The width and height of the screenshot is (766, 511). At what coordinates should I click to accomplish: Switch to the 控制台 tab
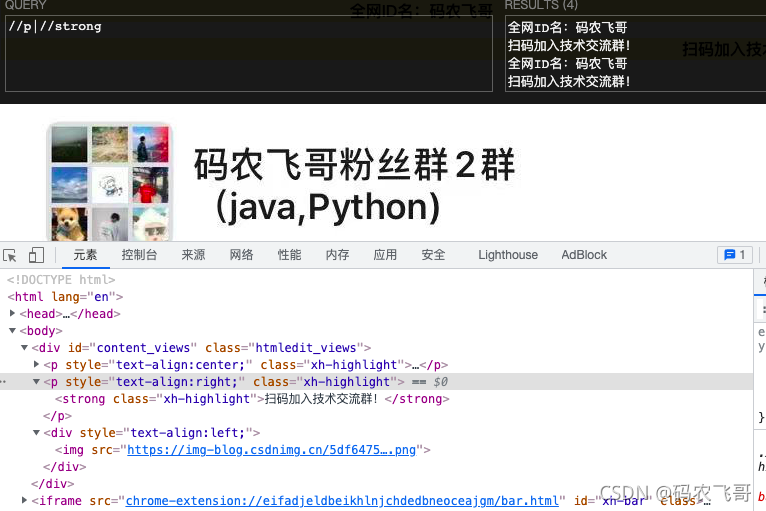(x=139, y=255)
